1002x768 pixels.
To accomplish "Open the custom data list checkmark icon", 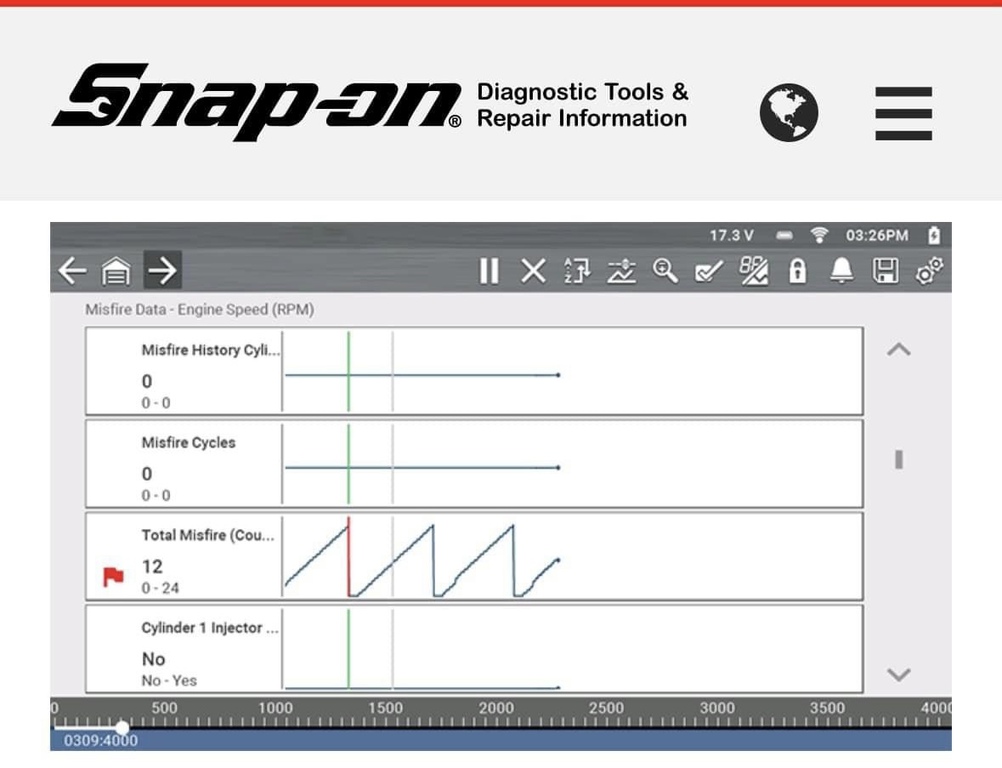I will [x=709, y=271].
